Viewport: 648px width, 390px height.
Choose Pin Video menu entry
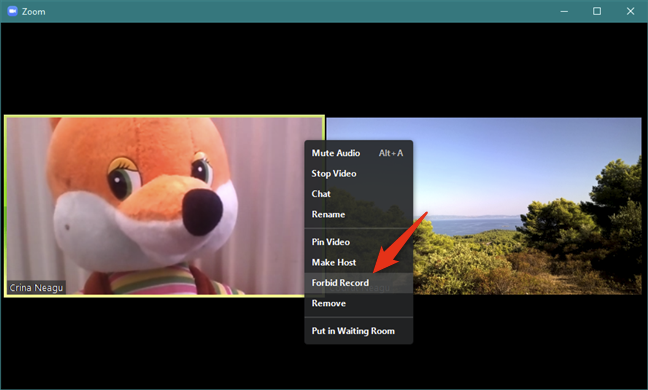(x=358, y=242)
